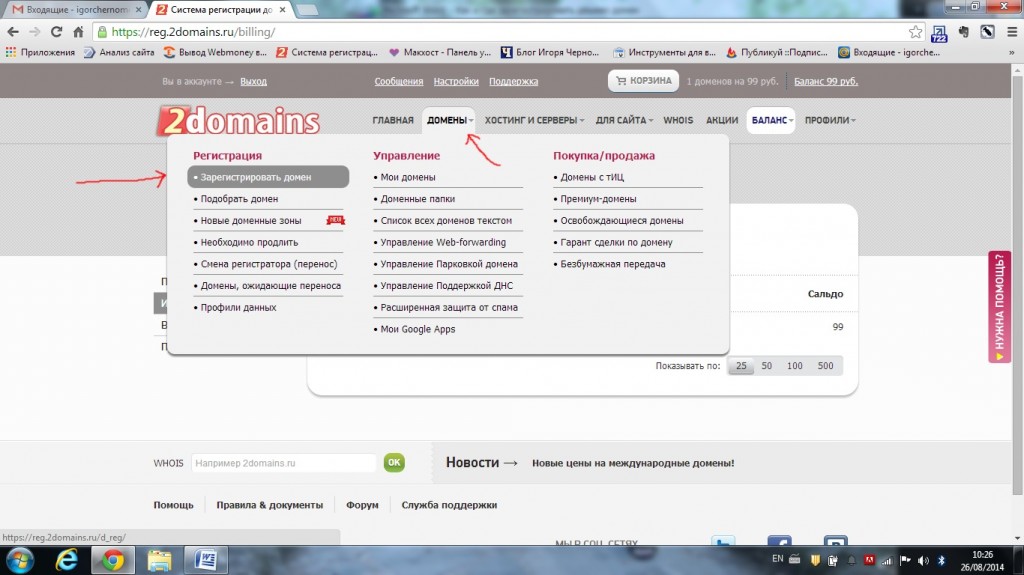
Task: Close the Система регистрации tab
Action: 282,10
